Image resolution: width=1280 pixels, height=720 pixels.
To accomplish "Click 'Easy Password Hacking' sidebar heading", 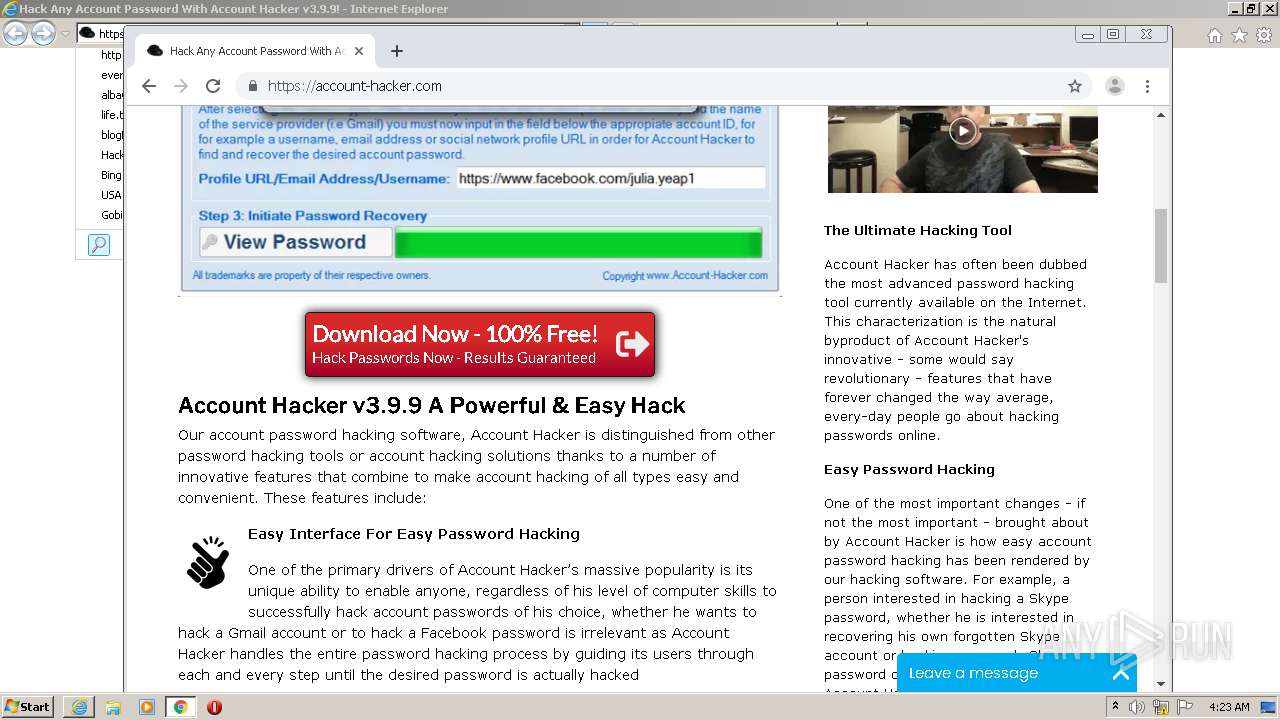I will click(x=909, y=469).
